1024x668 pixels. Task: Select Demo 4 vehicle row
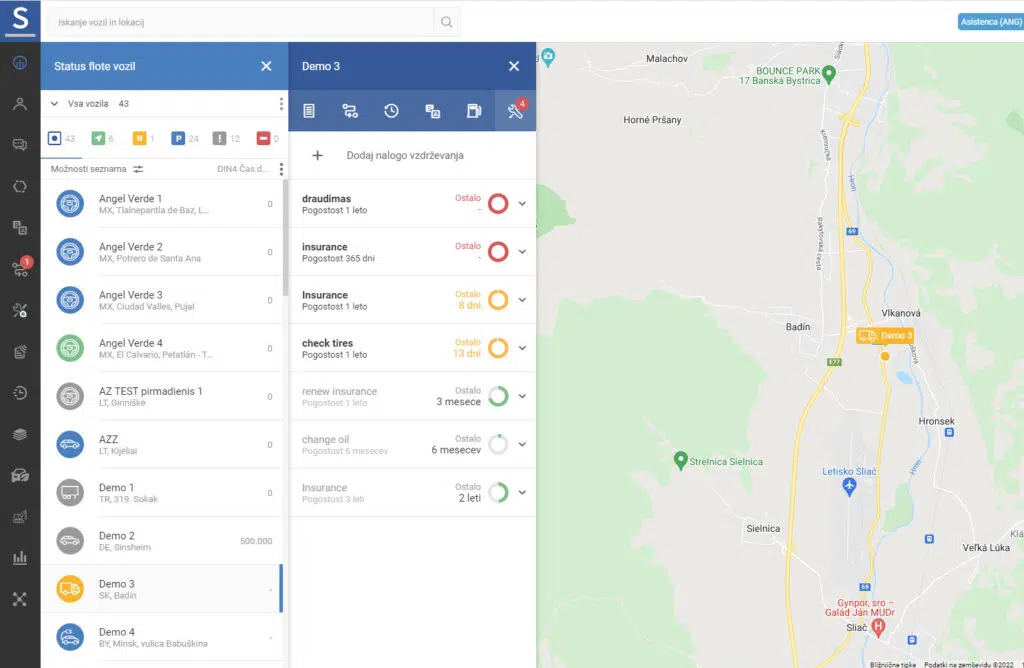162,637
